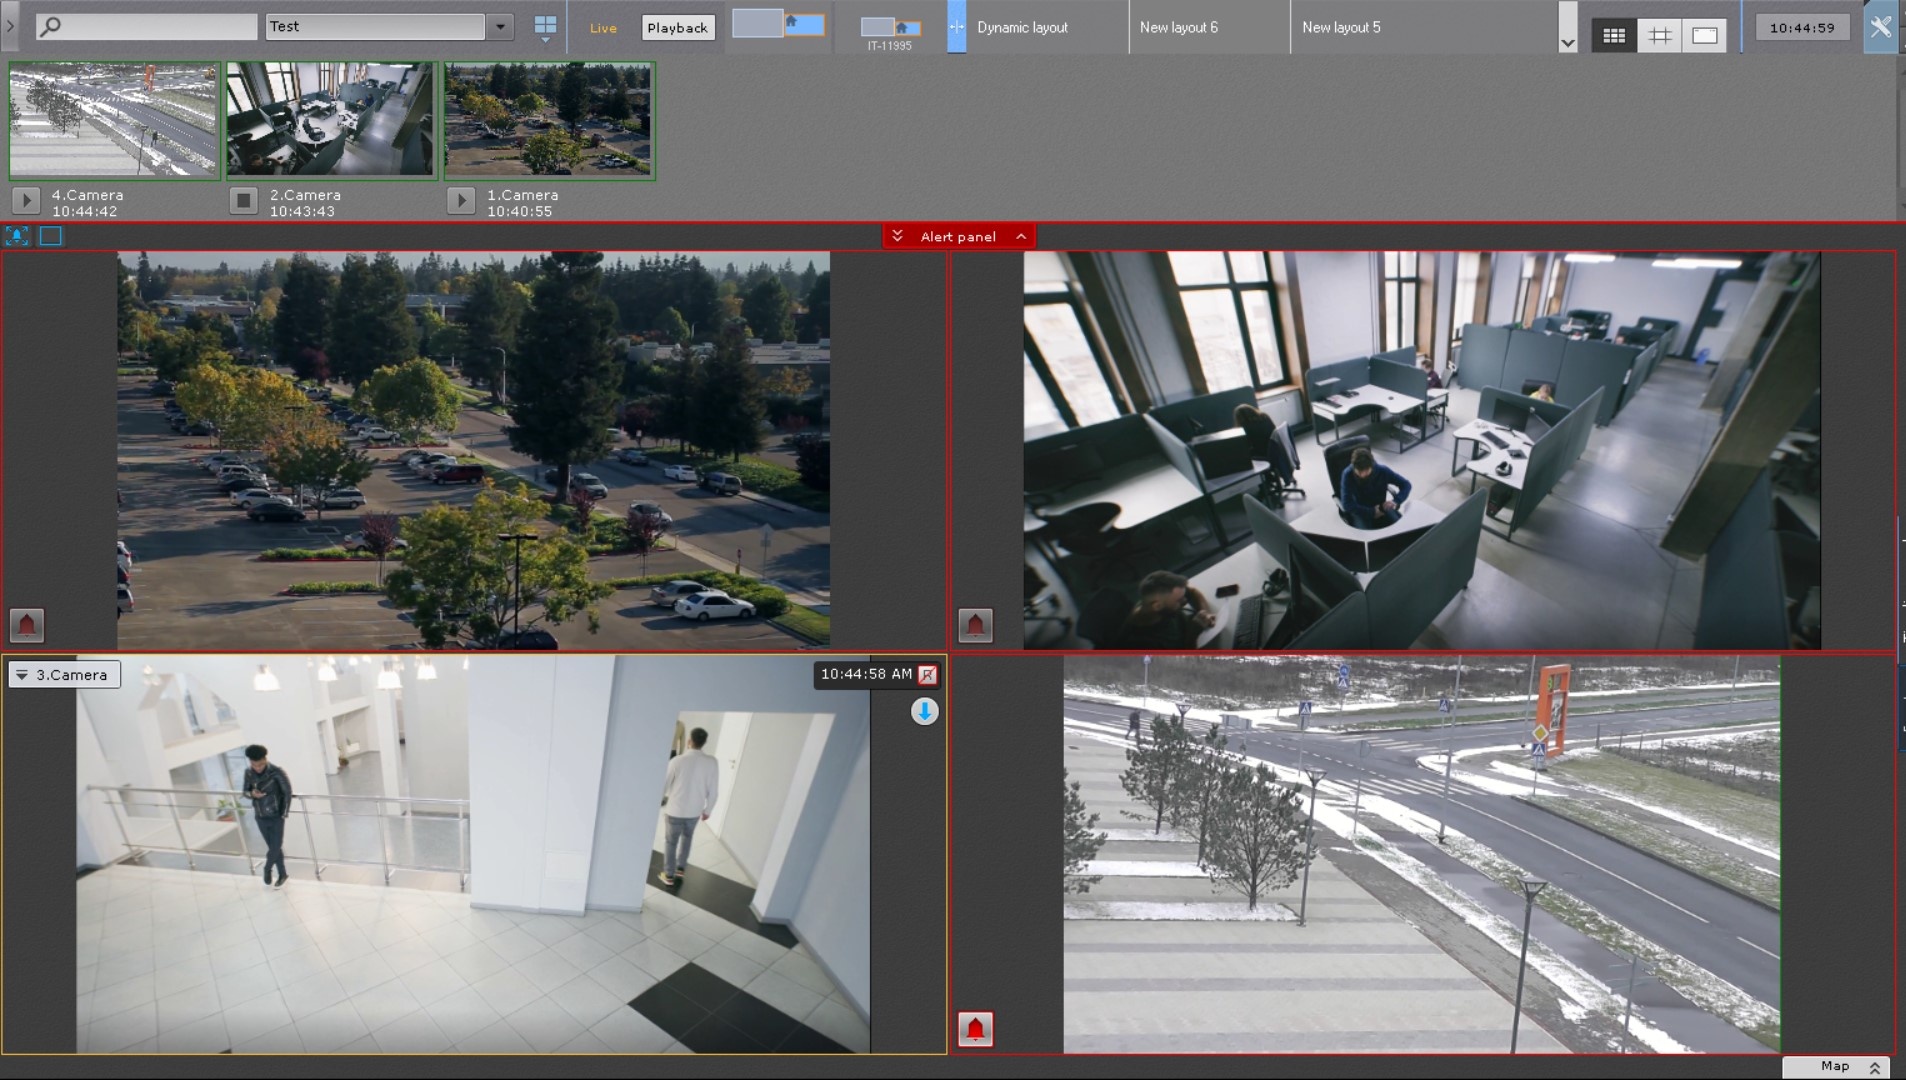1906x1080 pixels.
Task: Click the alarm bell on the office camera
Action: coord(975,625)
